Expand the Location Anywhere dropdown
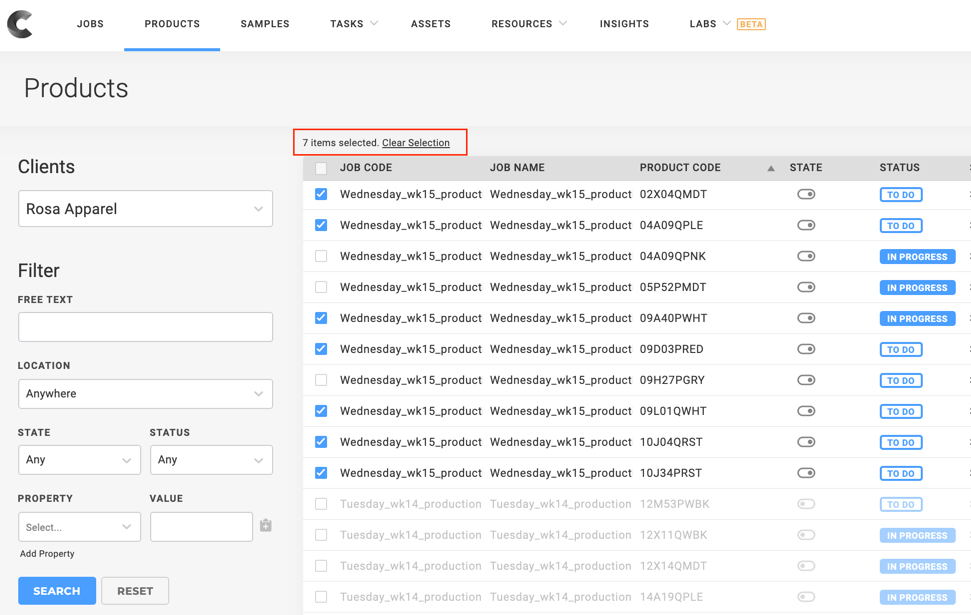The width and height of the screenshot is (971, 615). 145,394
